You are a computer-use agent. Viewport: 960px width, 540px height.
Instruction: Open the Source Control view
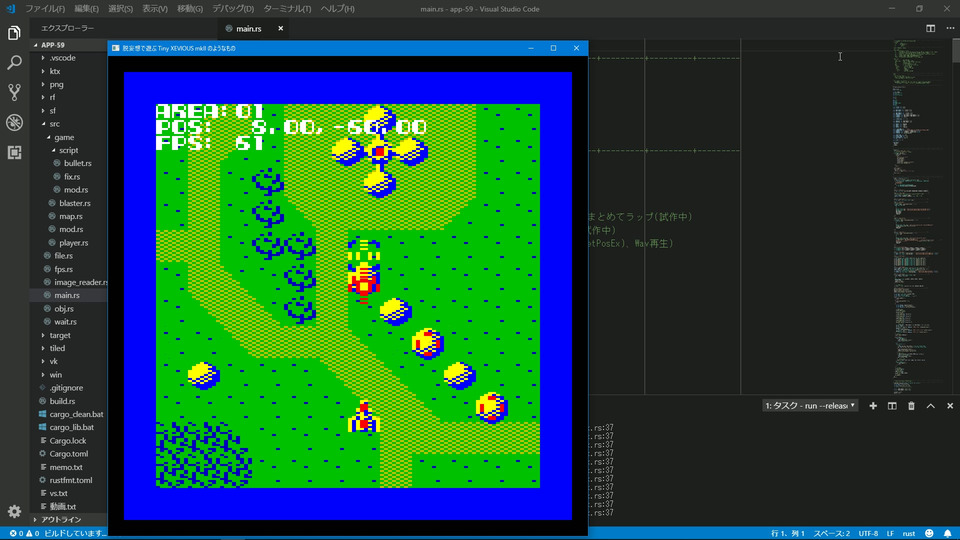14,92
